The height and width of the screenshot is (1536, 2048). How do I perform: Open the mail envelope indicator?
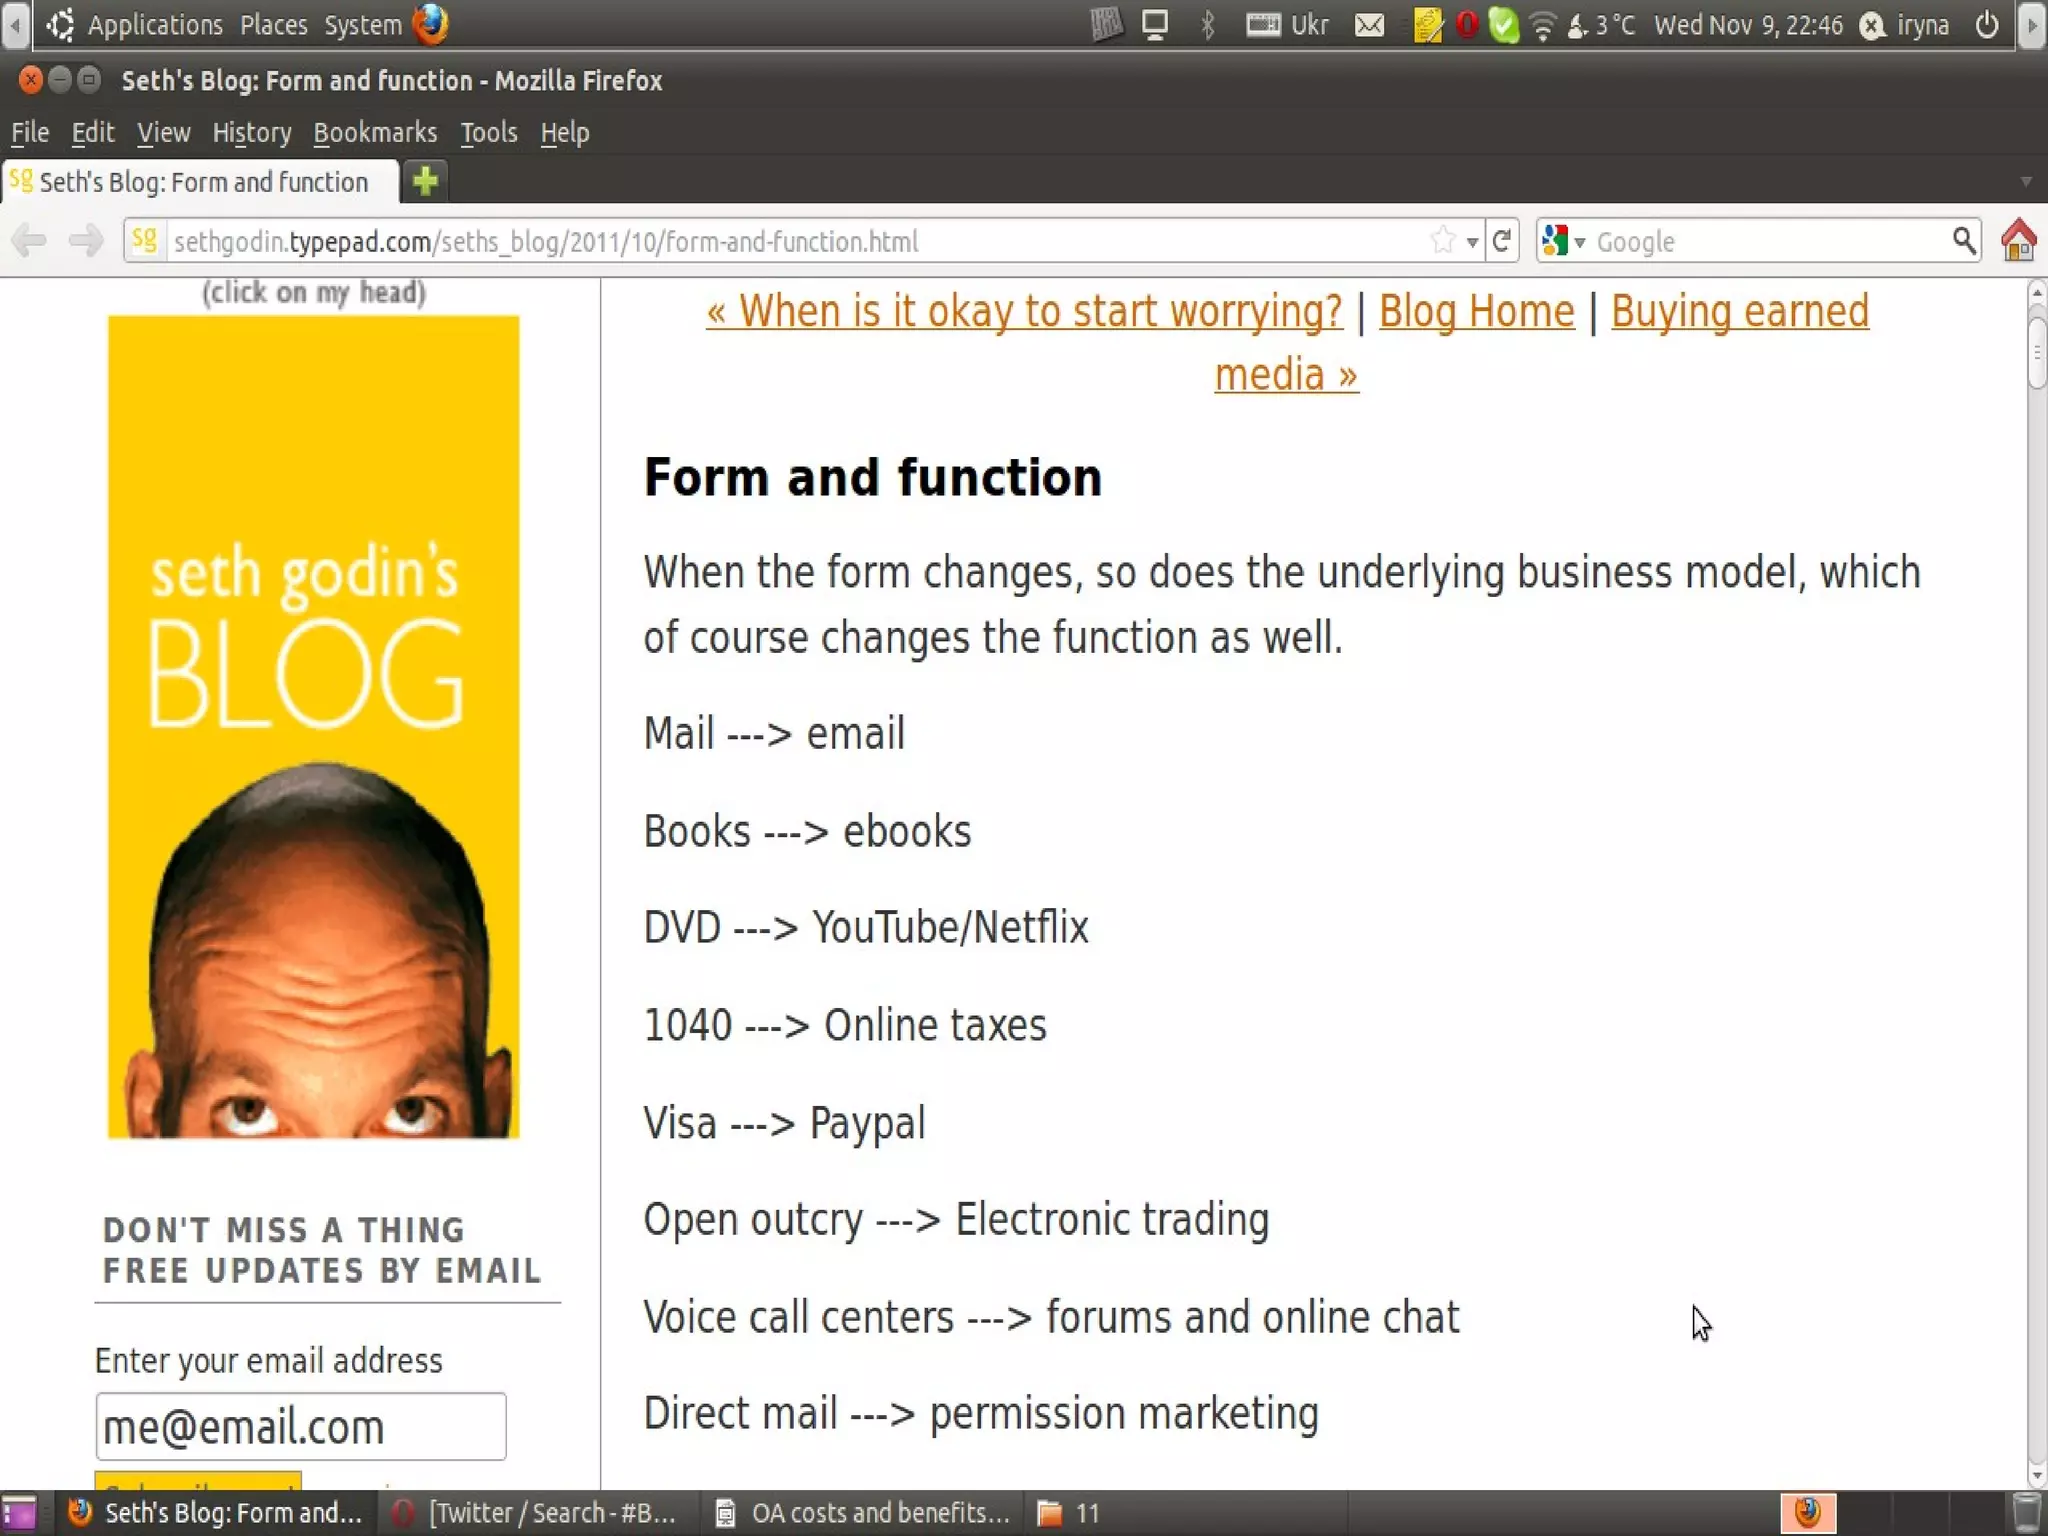[x=1369, y=24]
